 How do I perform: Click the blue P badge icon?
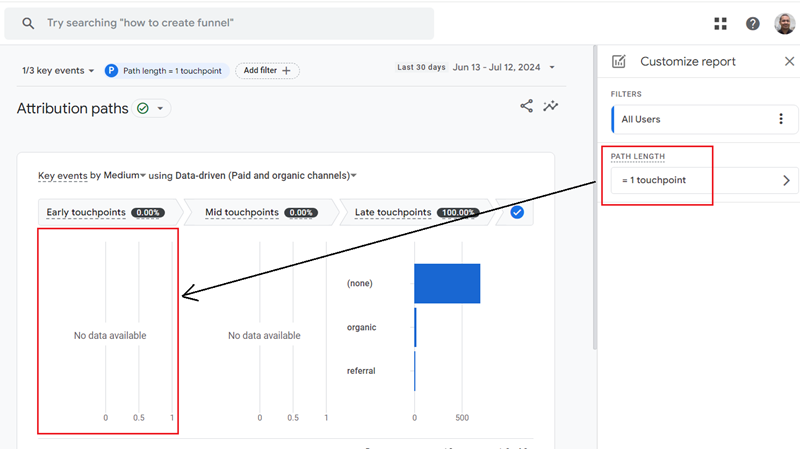(x=111, y=70)
